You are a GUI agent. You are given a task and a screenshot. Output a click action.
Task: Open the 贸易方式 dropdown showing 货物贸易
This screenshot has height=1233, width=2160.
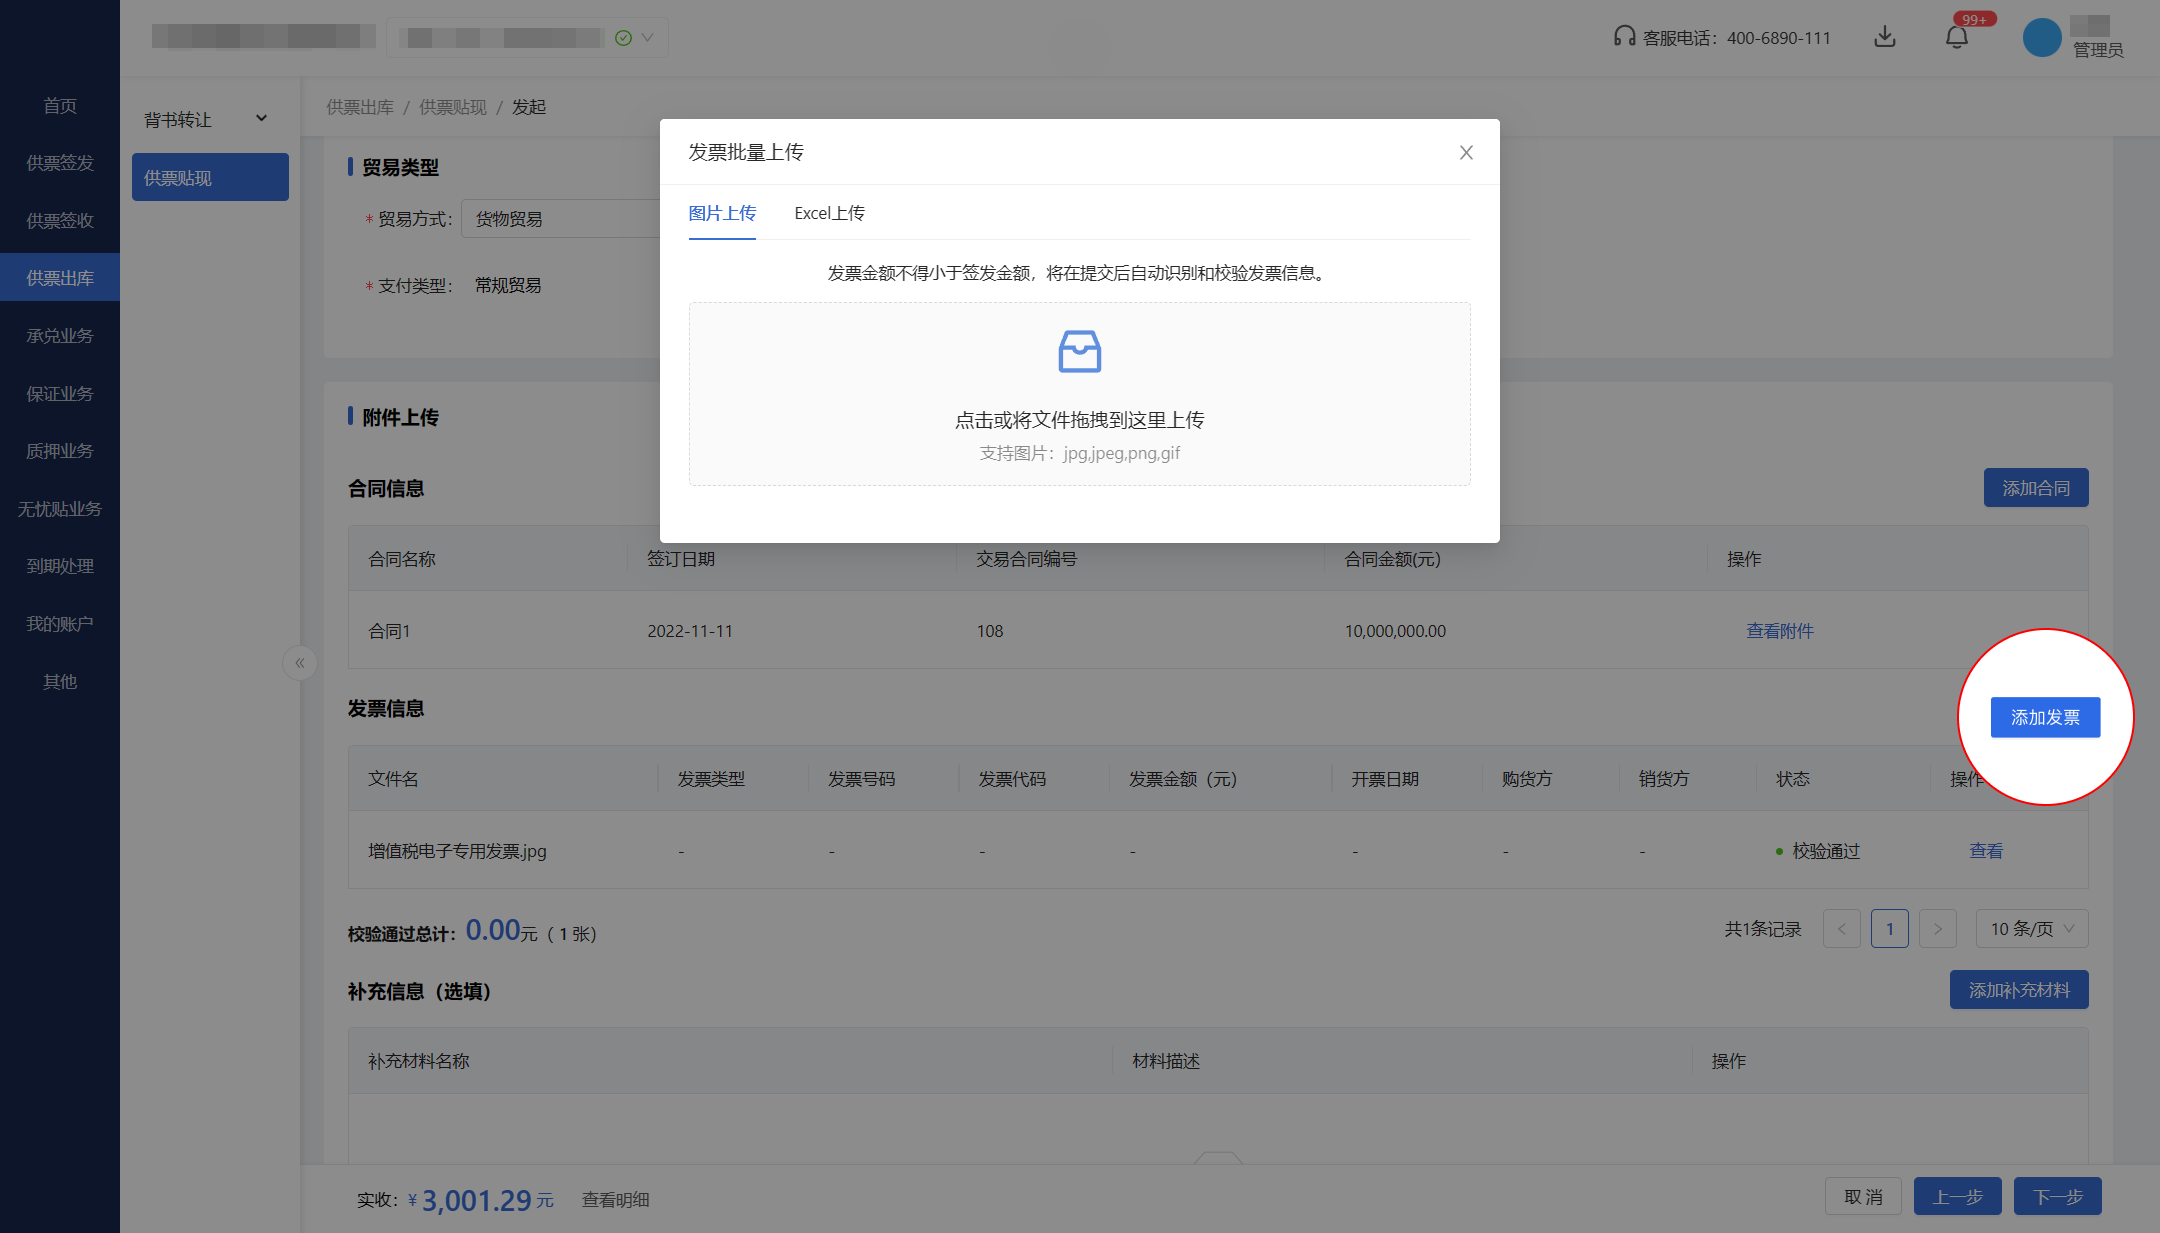click(x=560, y=219)
